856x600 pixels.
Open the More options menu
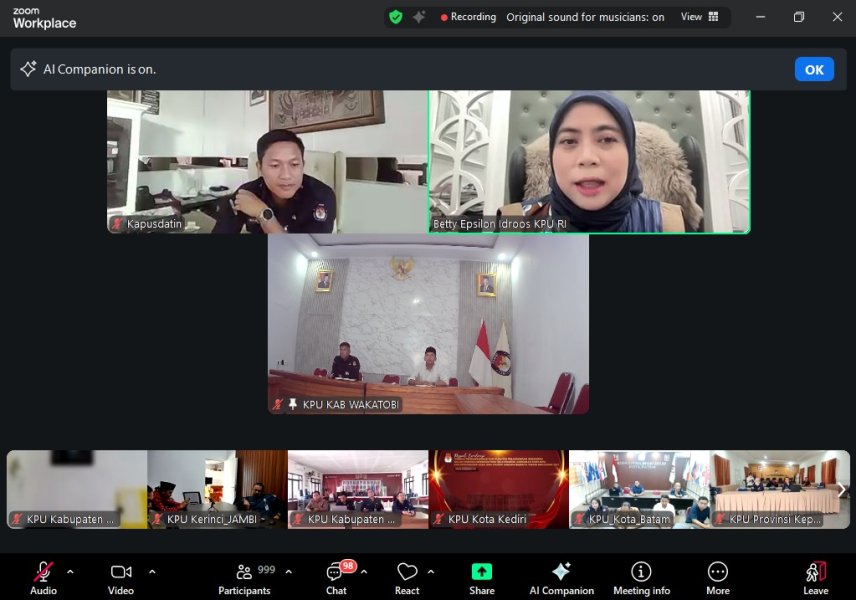pyautogui.click(x=717, y=577)
